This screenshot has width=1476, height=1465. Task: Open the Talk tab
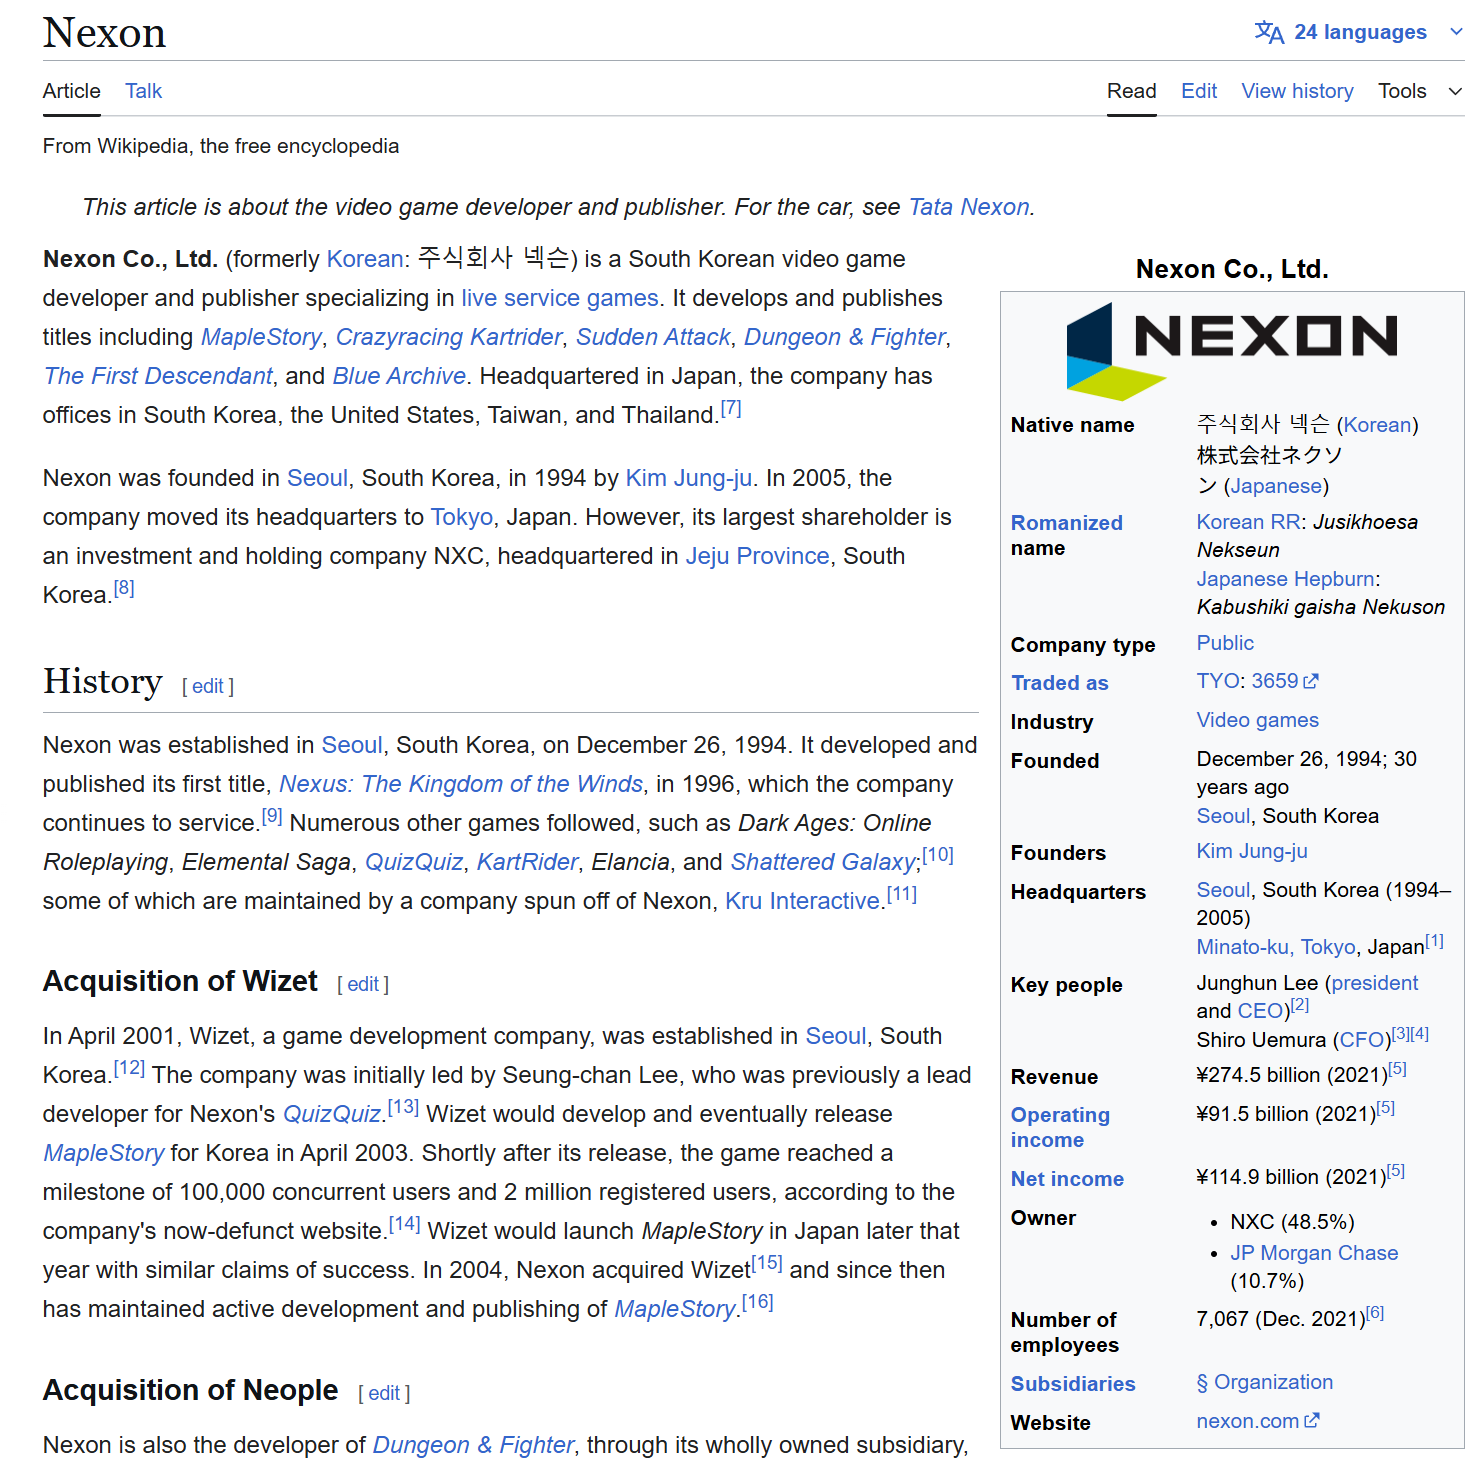(143, 91)
